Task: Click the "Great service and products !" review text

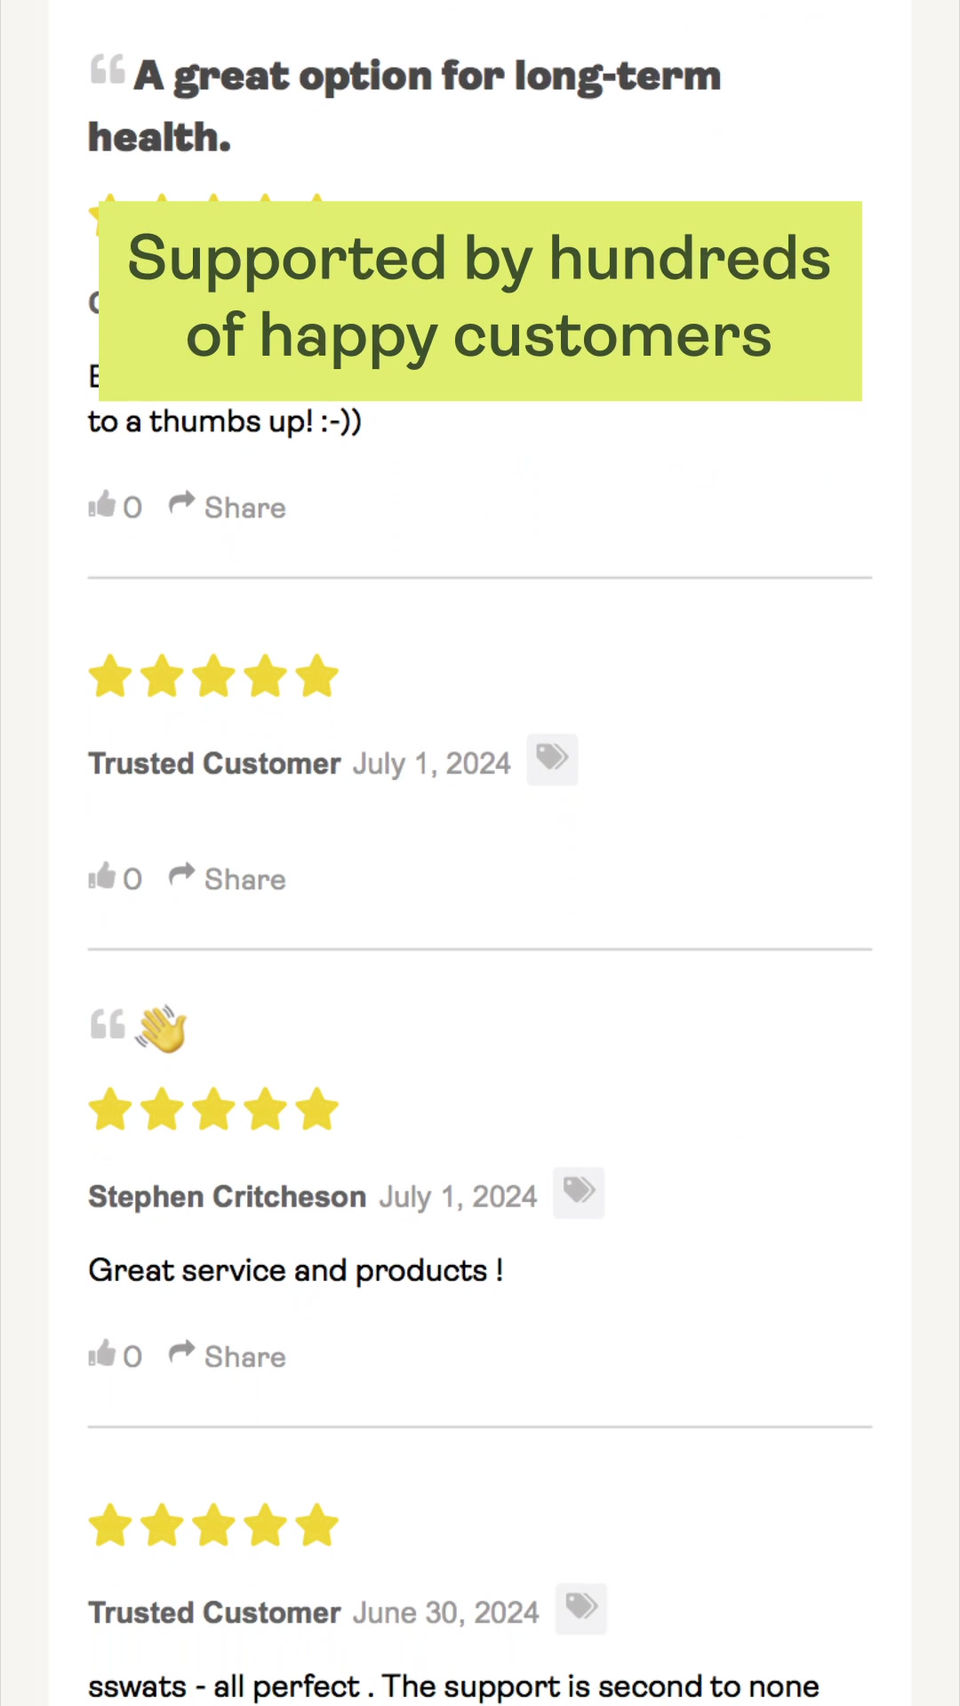Action: point(296,1270)
